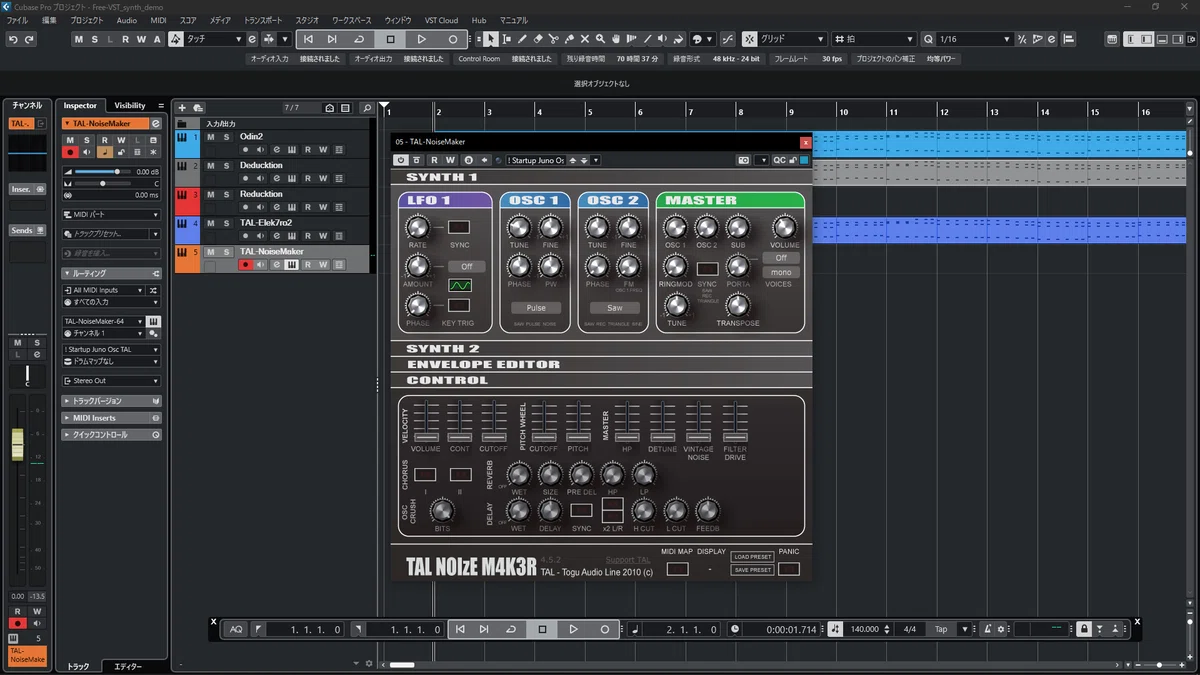The height and width of the screenshot is (675, 1200).
Task: Open the All MIDI Inputs dropdown
Action: [103, 290]
